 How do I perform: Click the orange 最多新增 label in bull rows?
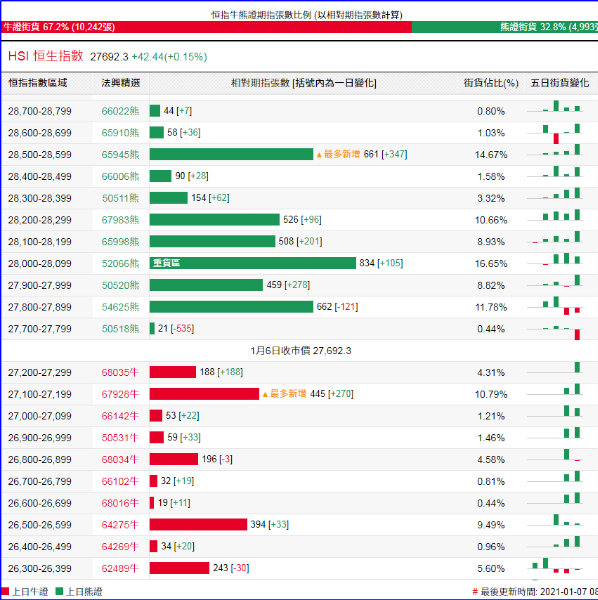(284, 394)
